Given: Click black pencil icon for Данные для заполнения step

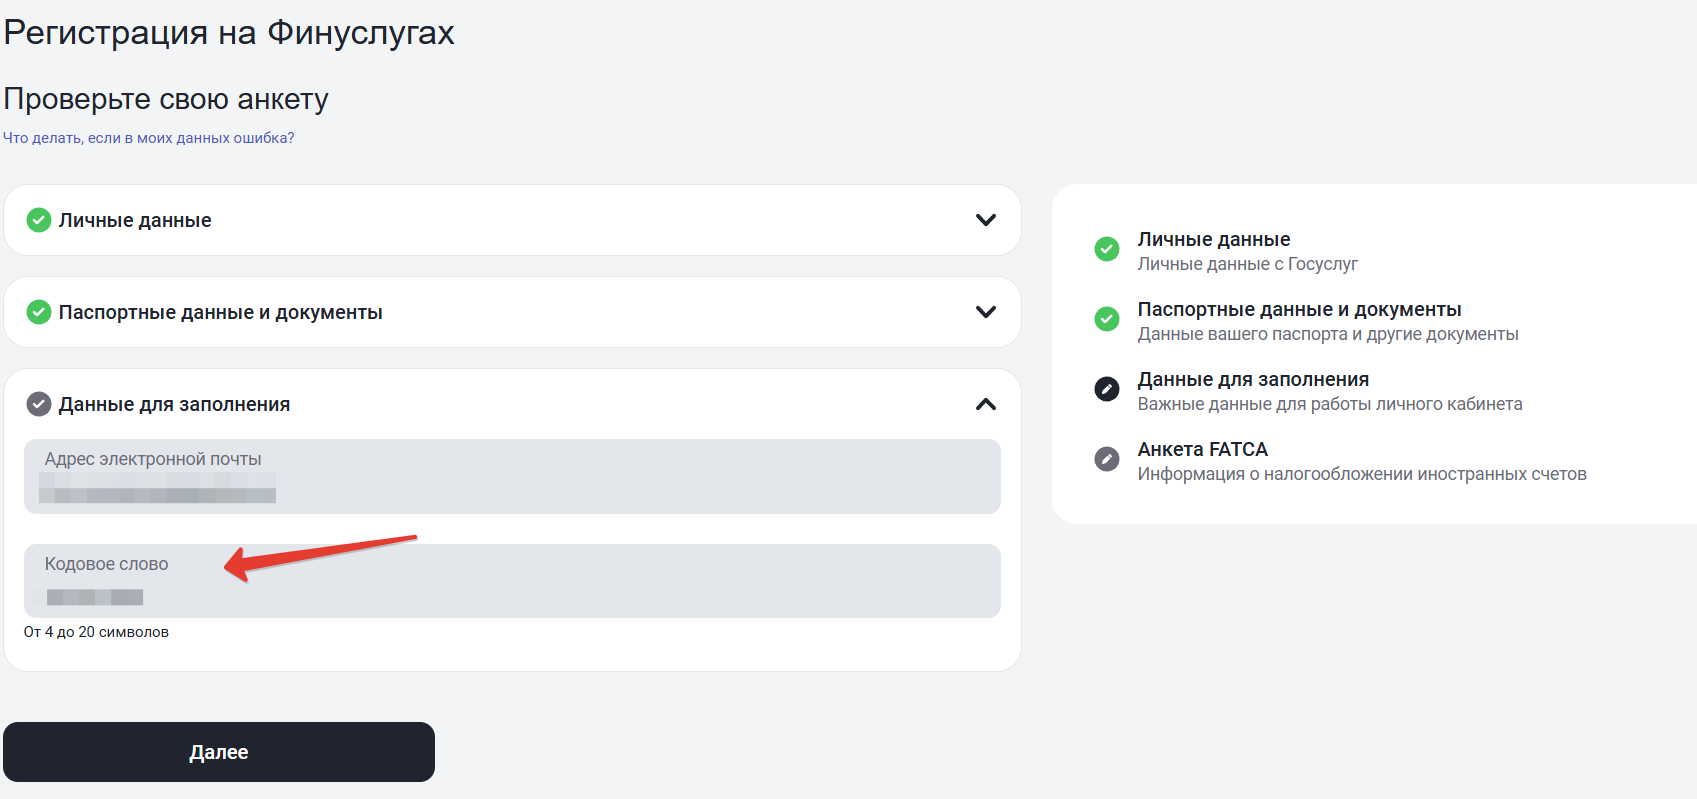Looking at the screenshot, I should 1107,389.
